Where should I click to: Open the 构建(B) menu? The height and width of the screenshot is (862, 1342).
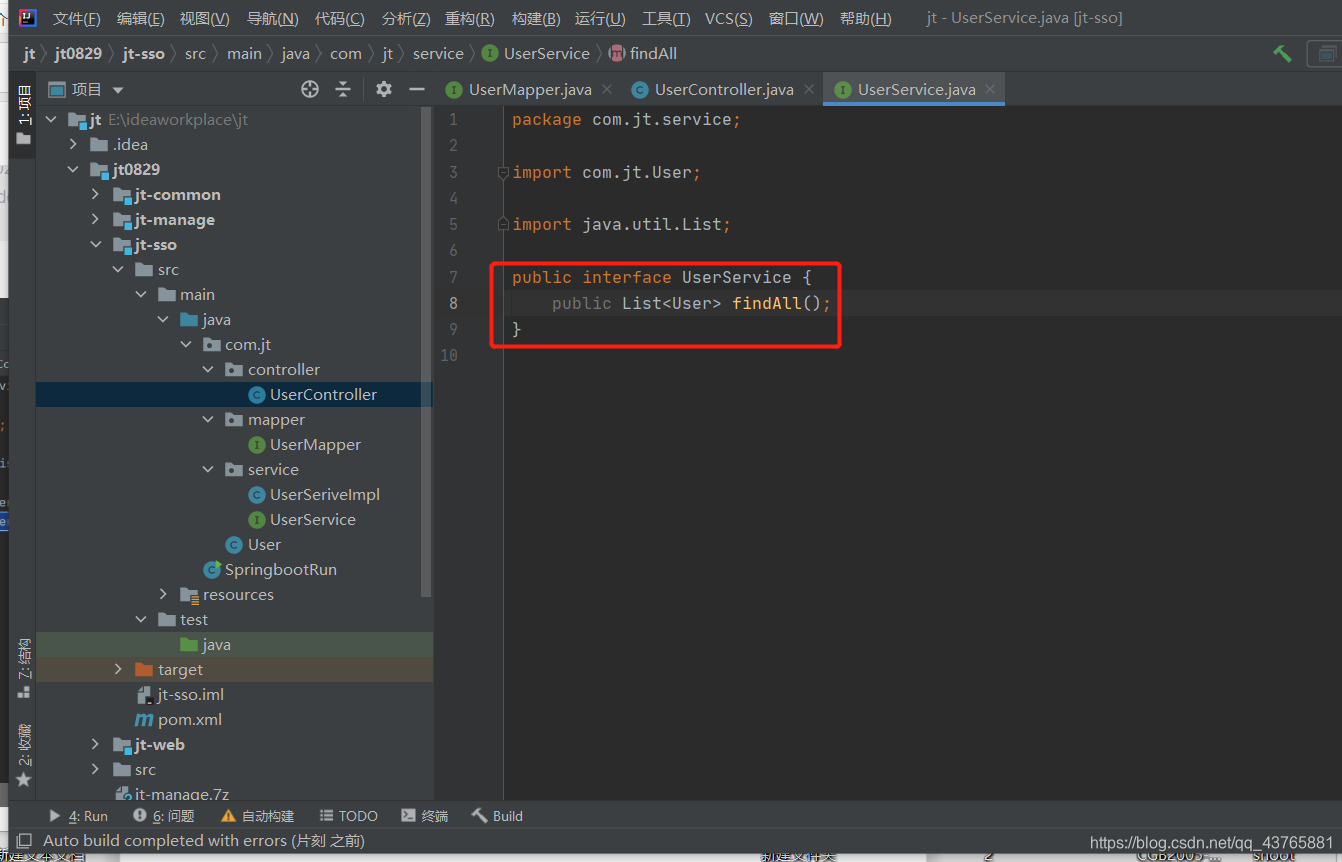535,18
